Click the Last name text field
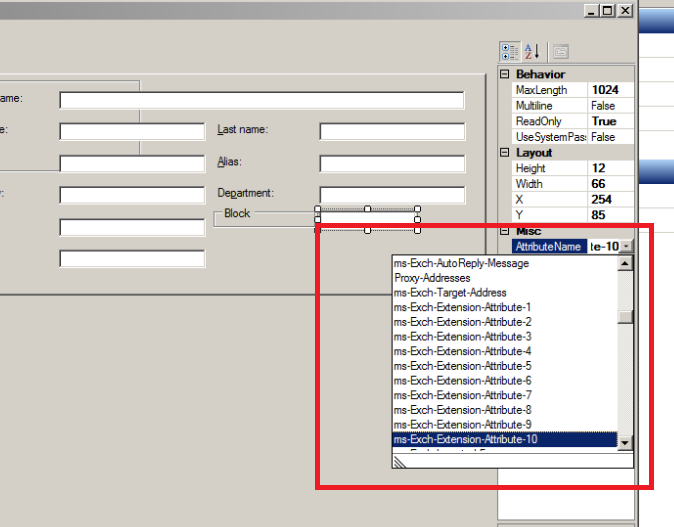The image size is (674, 527). tap(392, 131)
